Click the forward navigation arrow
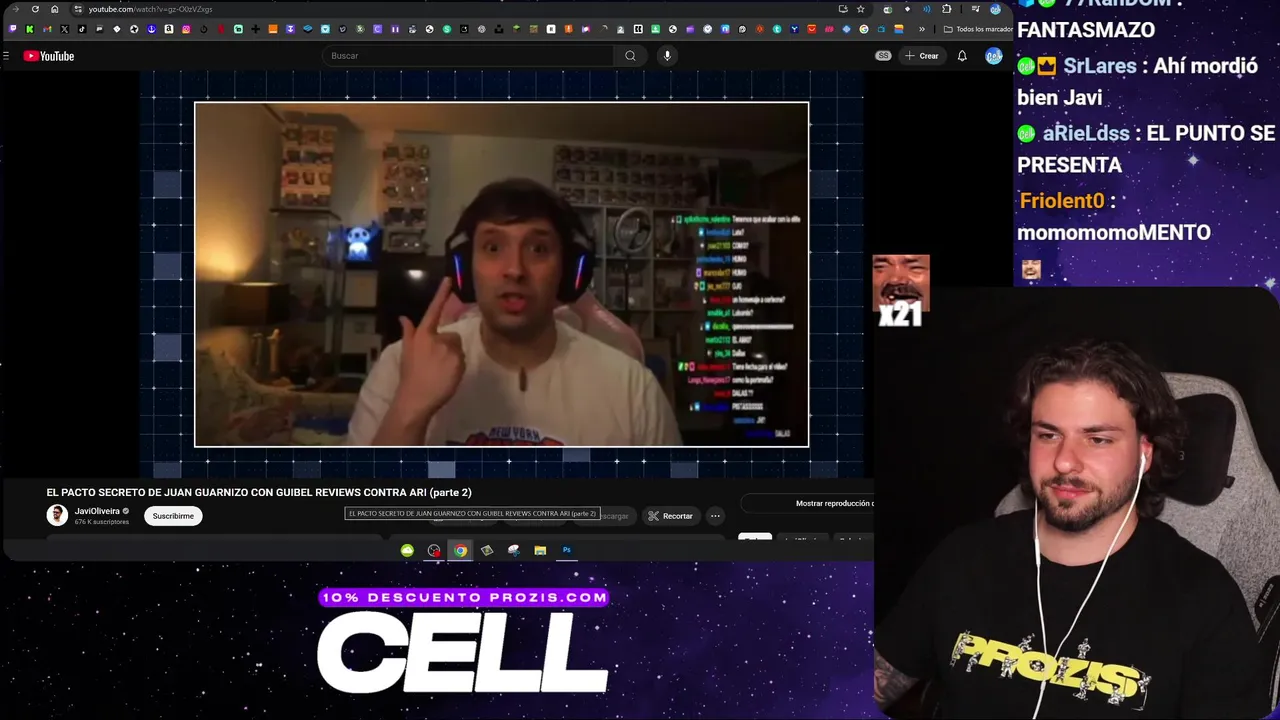 click(x=16, y=9)
